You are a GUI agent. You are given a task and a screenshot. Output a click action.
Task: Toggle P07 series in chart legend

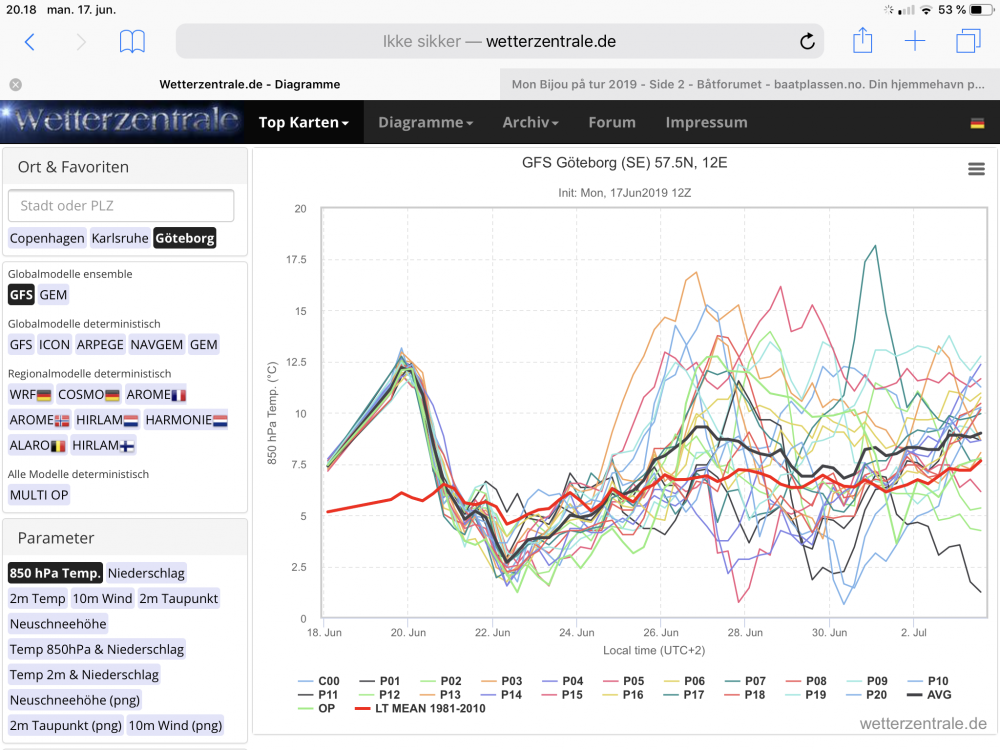746,681
